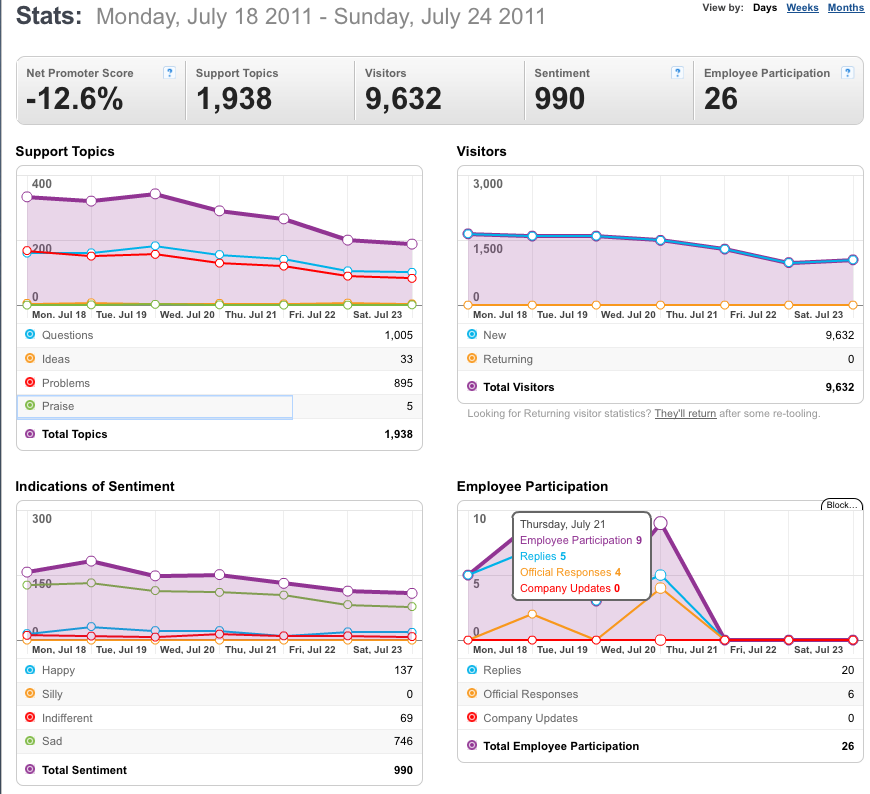The image size is (870, 794).
Task: Follow the "They'll return" link
Action: [685, 413]
